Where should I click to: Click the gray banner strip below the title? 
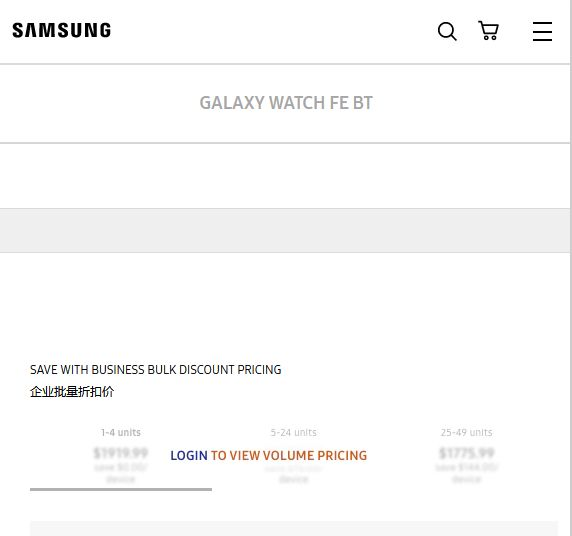pos(285,231)
